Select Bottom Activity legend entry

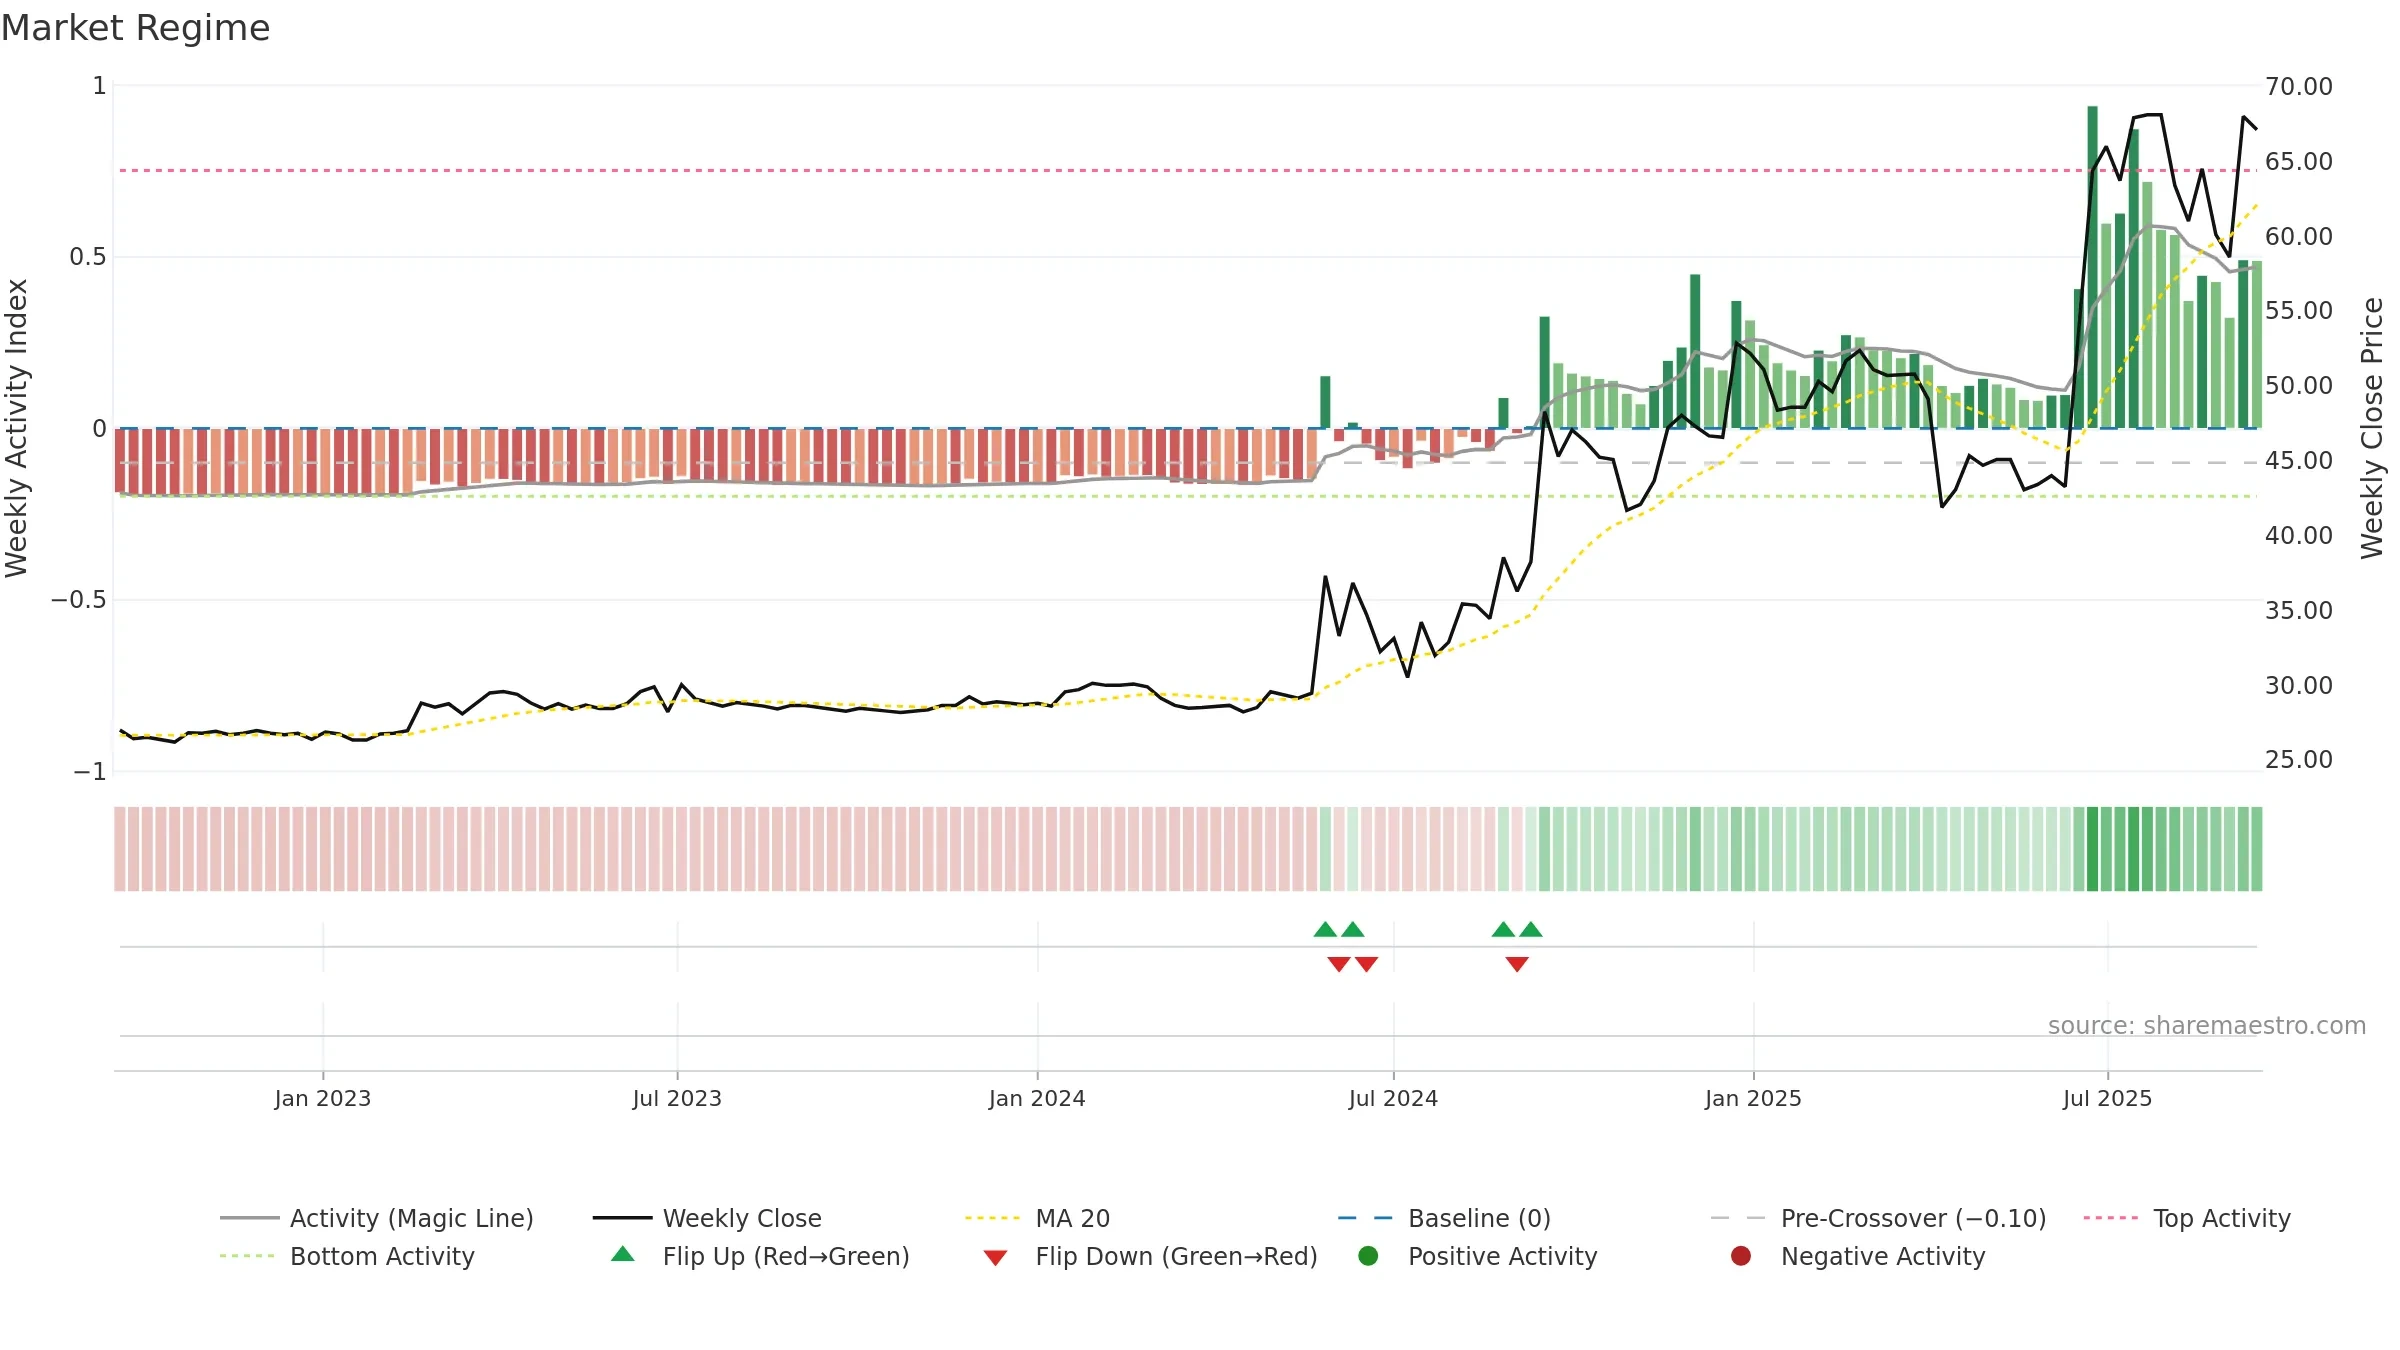click(347, 1256)
